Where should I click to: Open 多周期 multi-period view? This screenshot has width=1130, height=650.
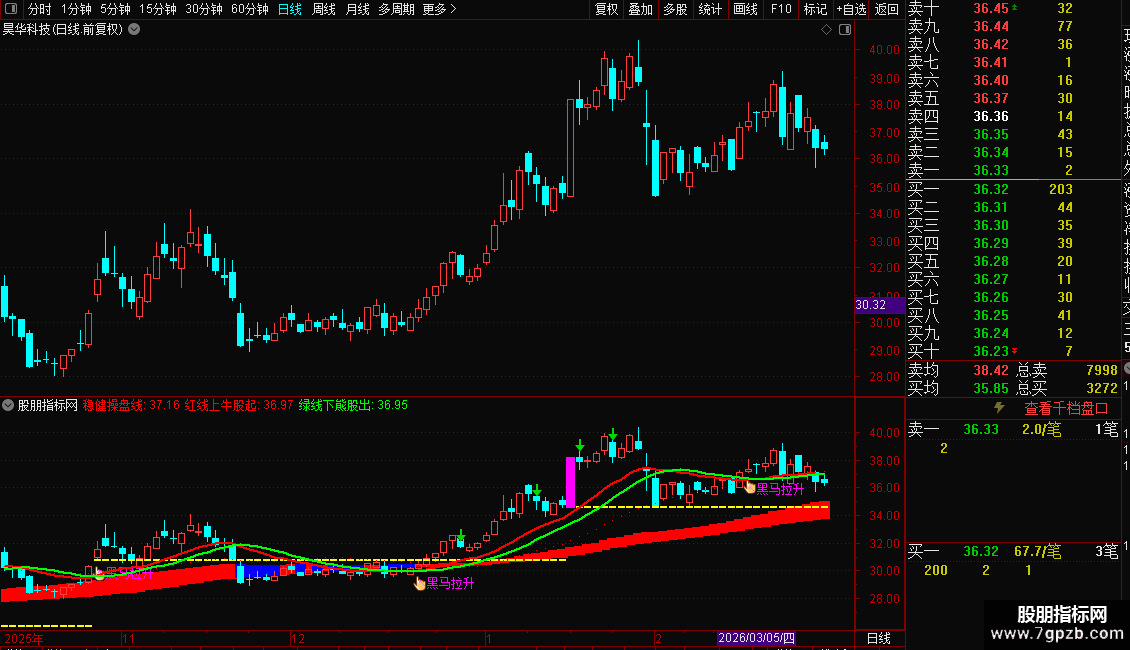coord(396,9)
